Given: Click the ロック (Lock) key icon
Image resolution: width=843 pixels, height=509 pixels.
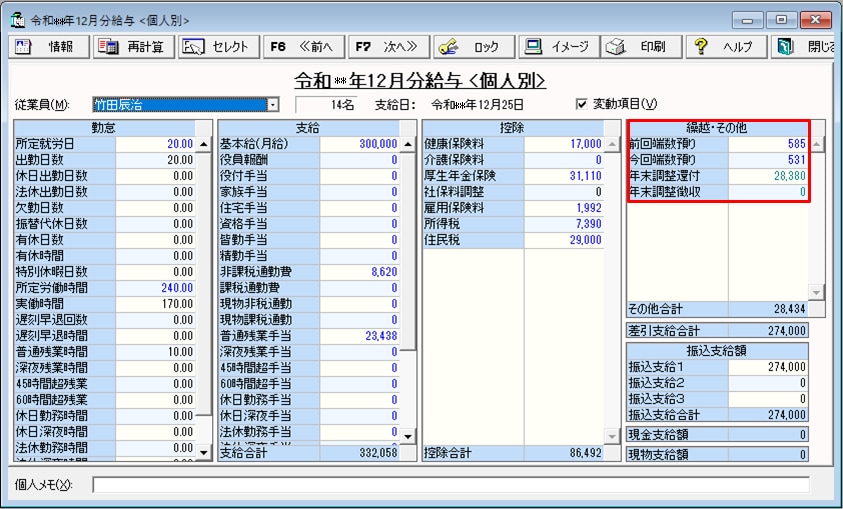Looking at the screenshot, I should coord(447,47).
